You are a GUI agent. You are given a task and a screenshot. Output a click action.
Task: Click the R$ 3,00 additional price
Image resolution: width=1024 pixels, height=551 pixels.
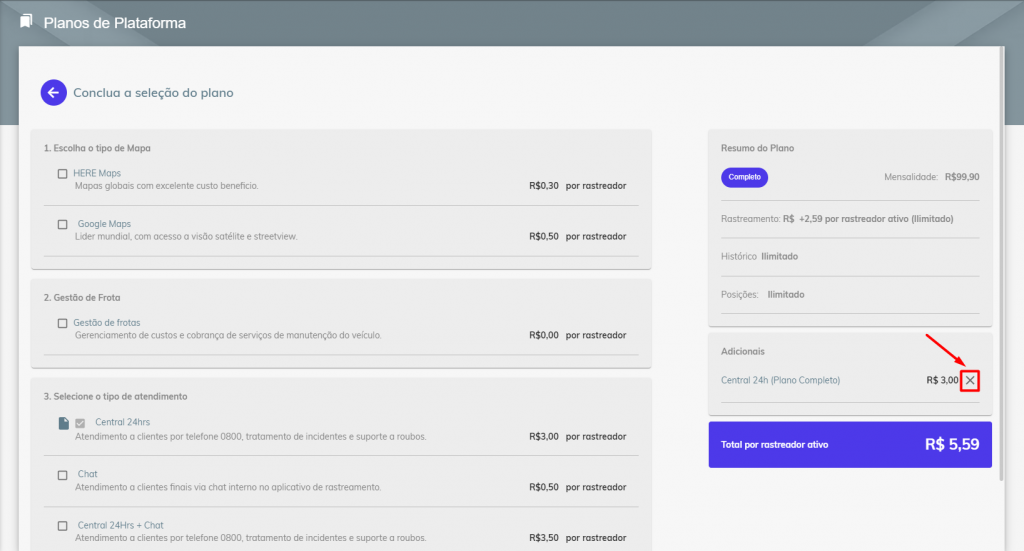[942, 380]
